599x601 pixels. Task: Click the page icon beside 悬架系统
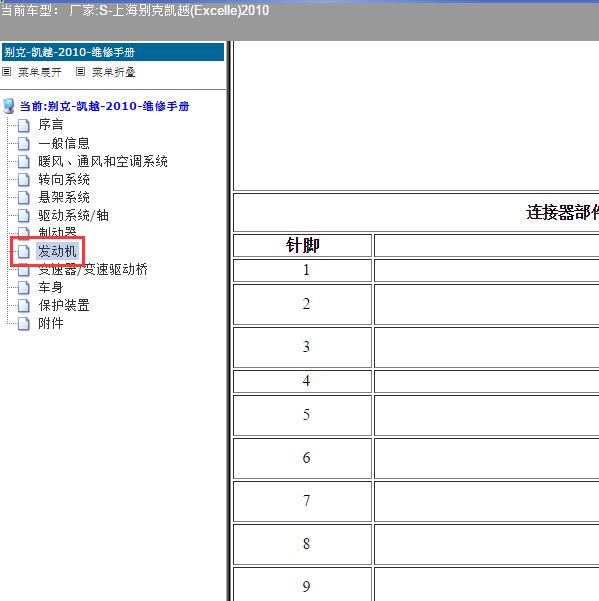pyautogui.click(x=24, y=197)
